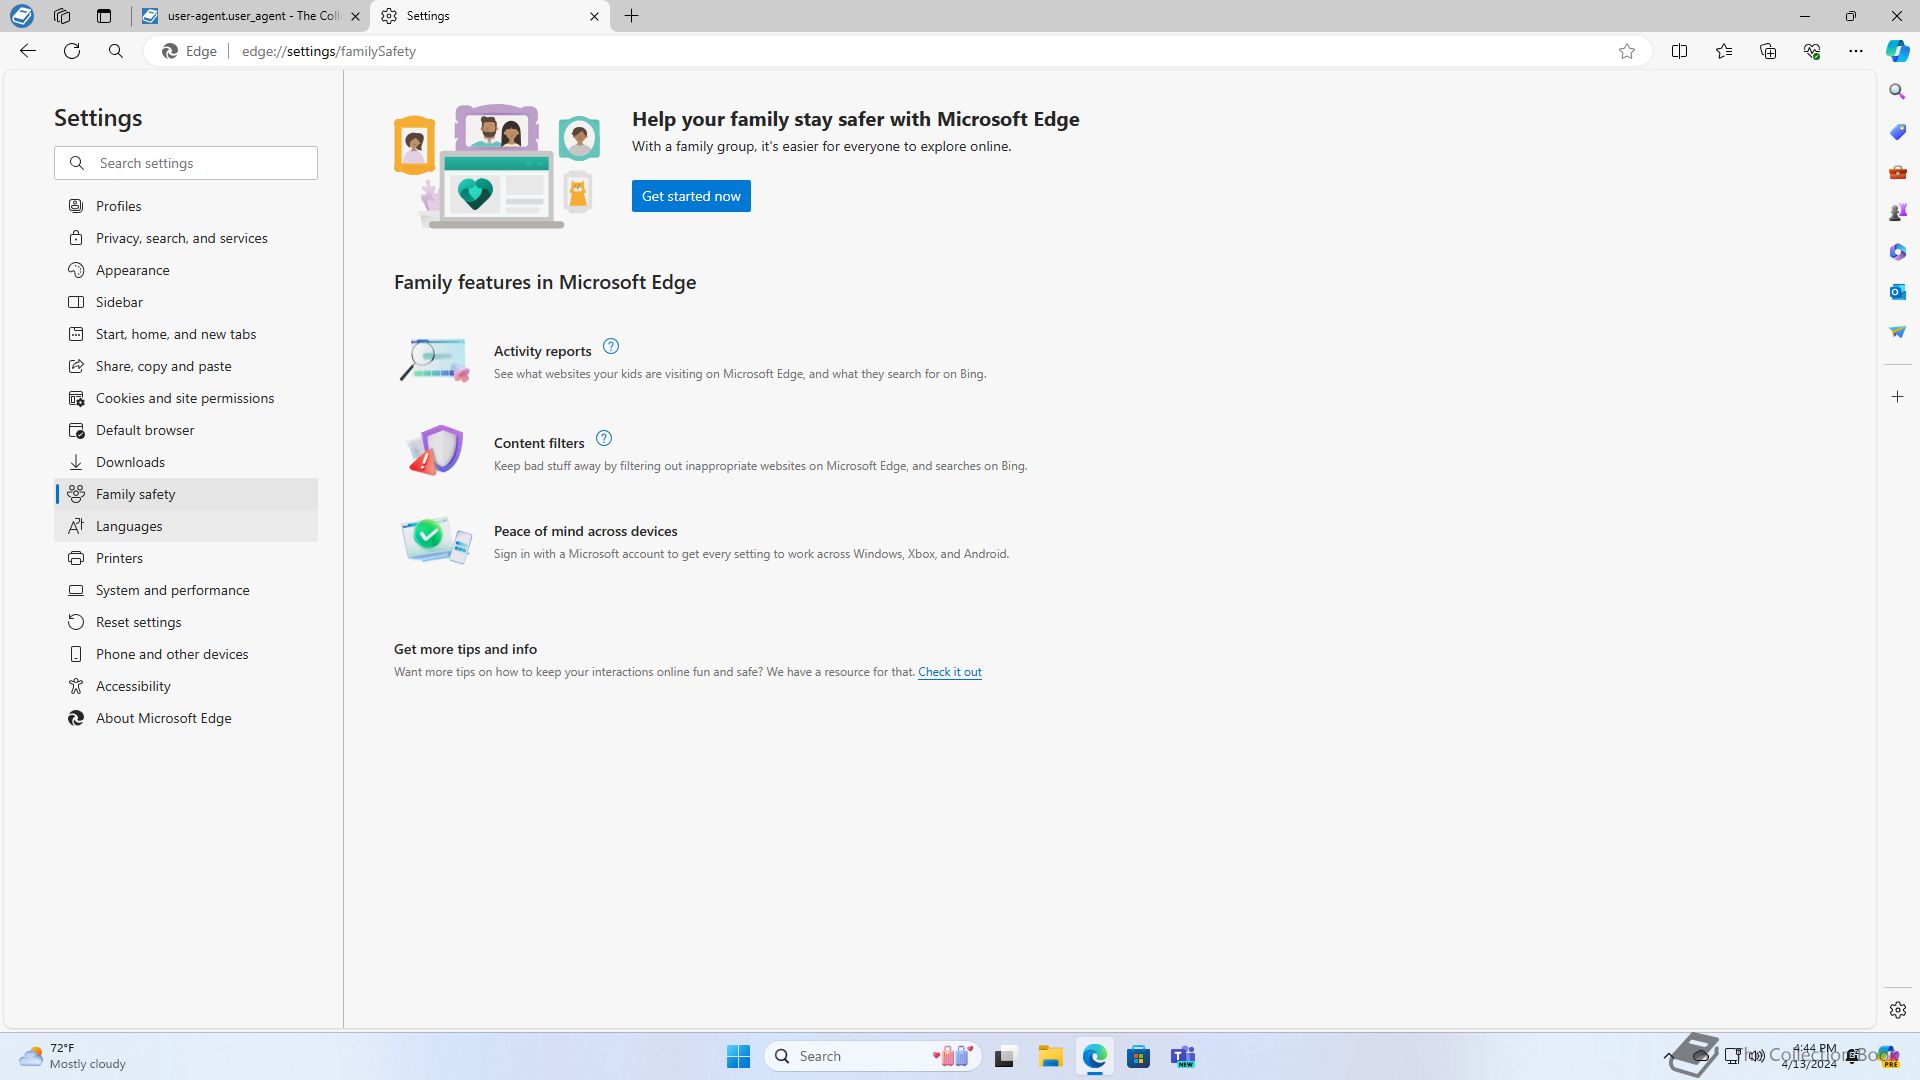The height and width of the screenshot is (1080, 1920).
Task: Refresh the current page
Action: 72,51
